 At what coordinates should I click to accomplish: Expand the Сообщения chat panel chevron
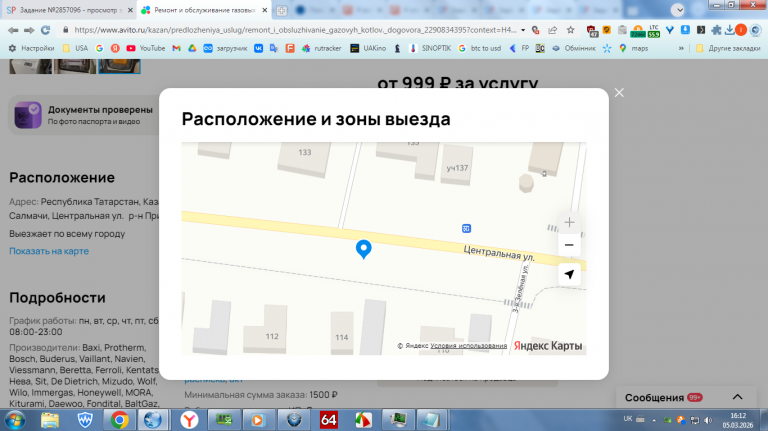(738, 397)
